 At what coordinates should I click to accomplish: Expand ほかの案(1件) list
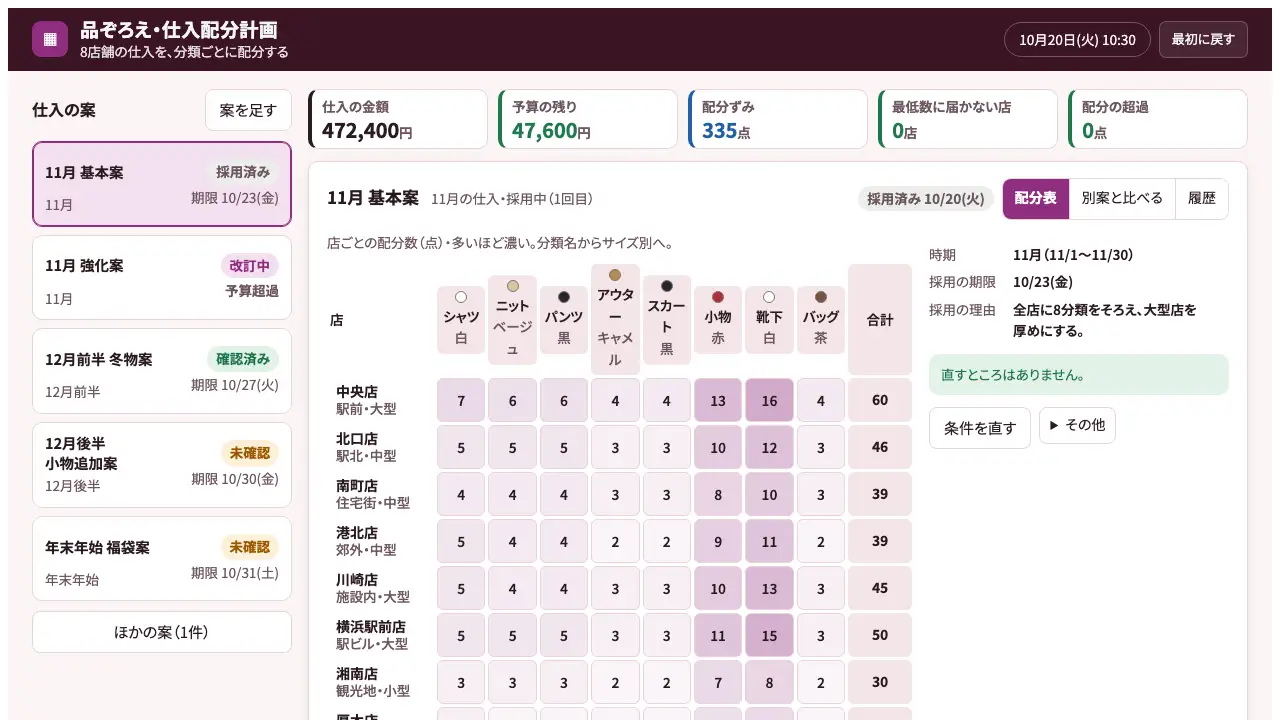(x=162, y=632)
